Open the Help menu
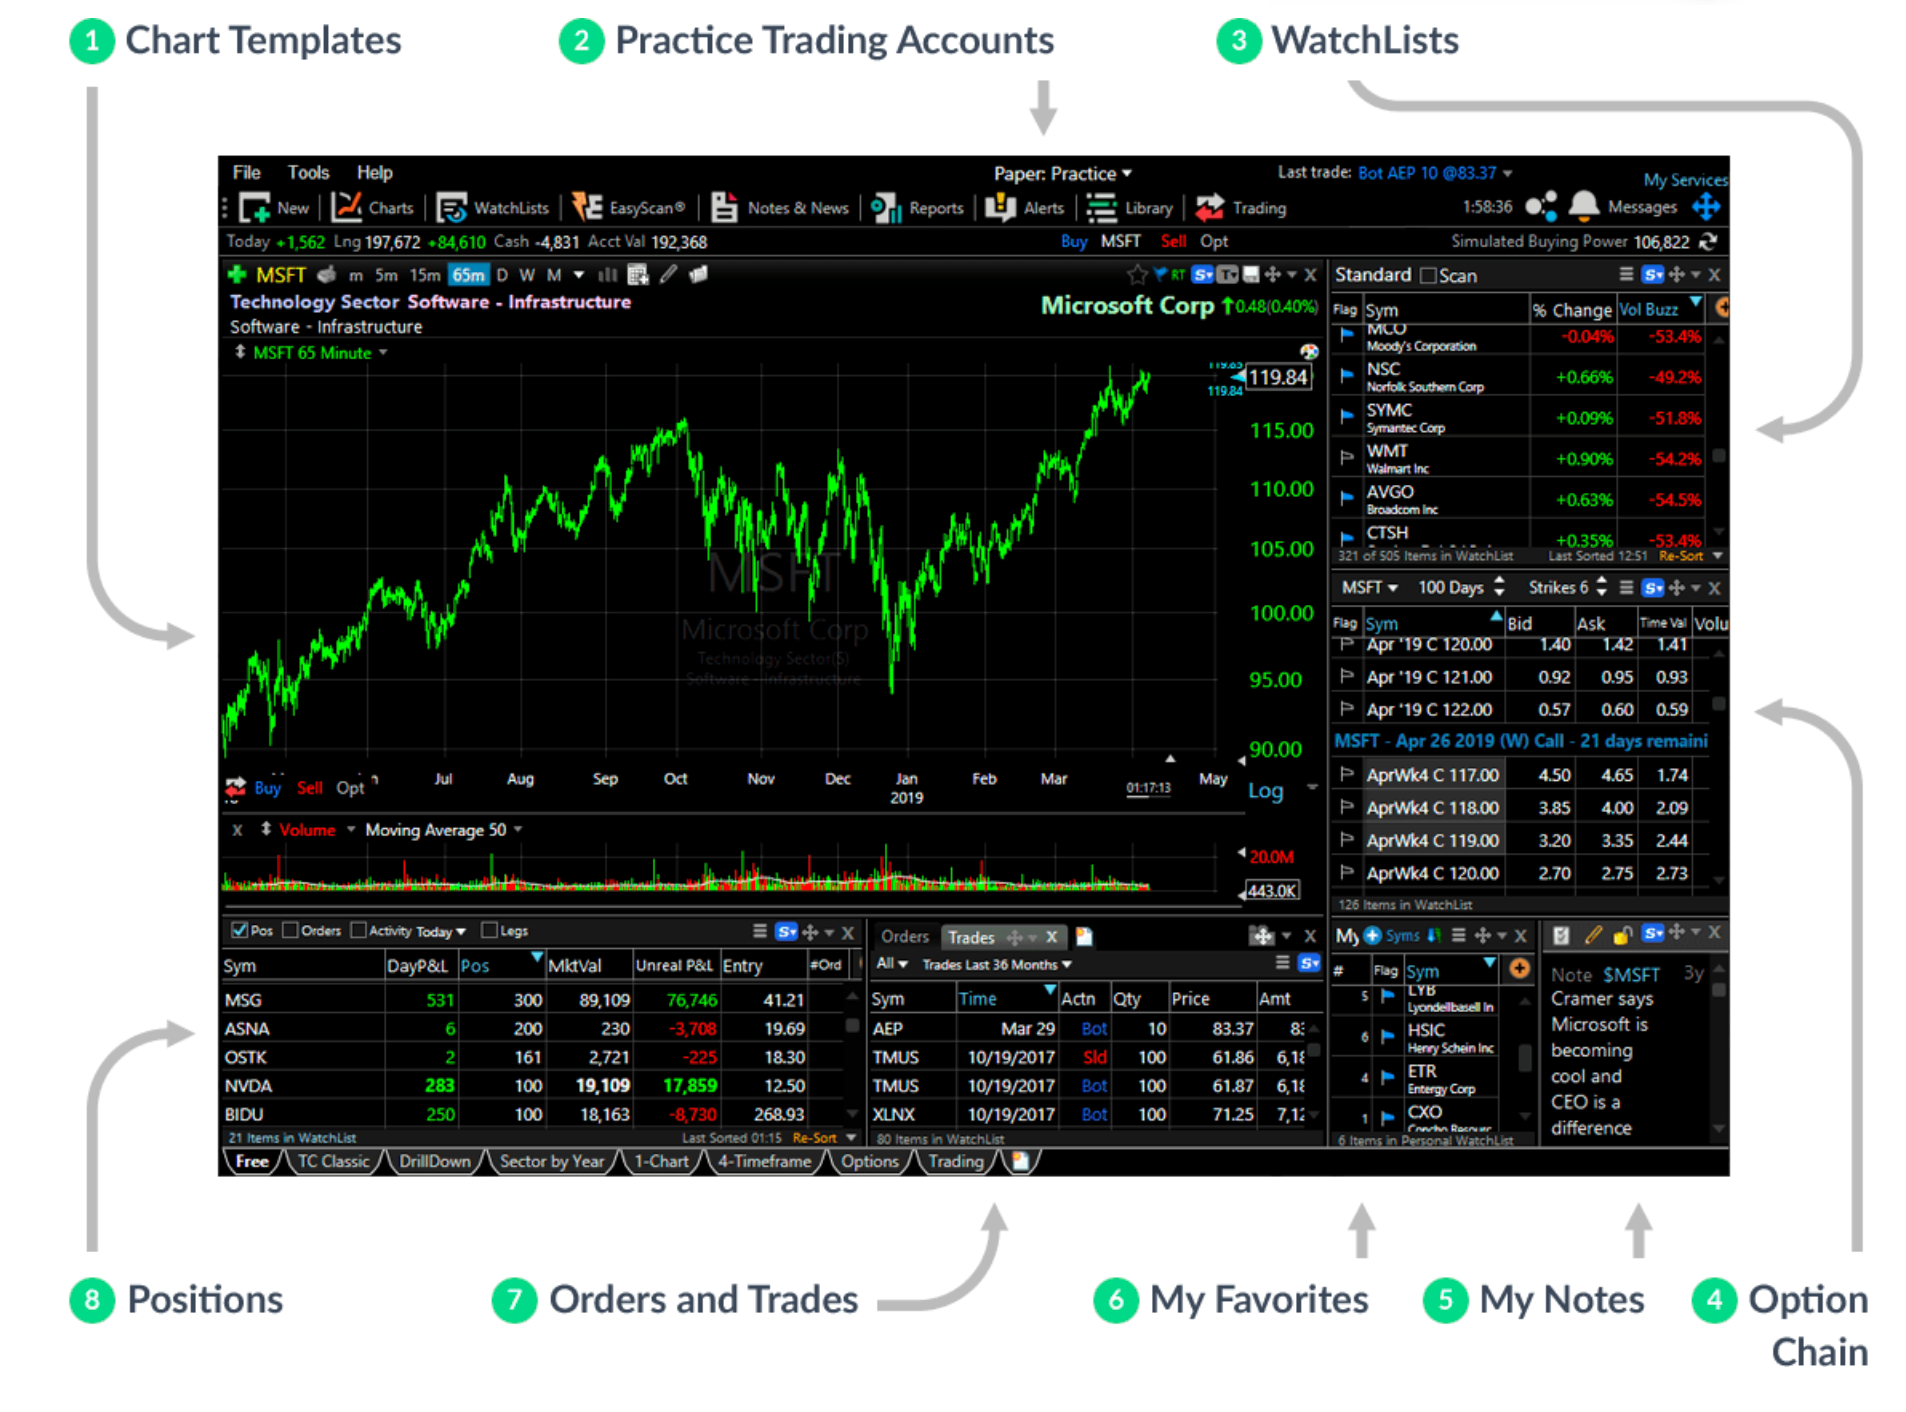1906x1412 pixels. pos(374,172)
